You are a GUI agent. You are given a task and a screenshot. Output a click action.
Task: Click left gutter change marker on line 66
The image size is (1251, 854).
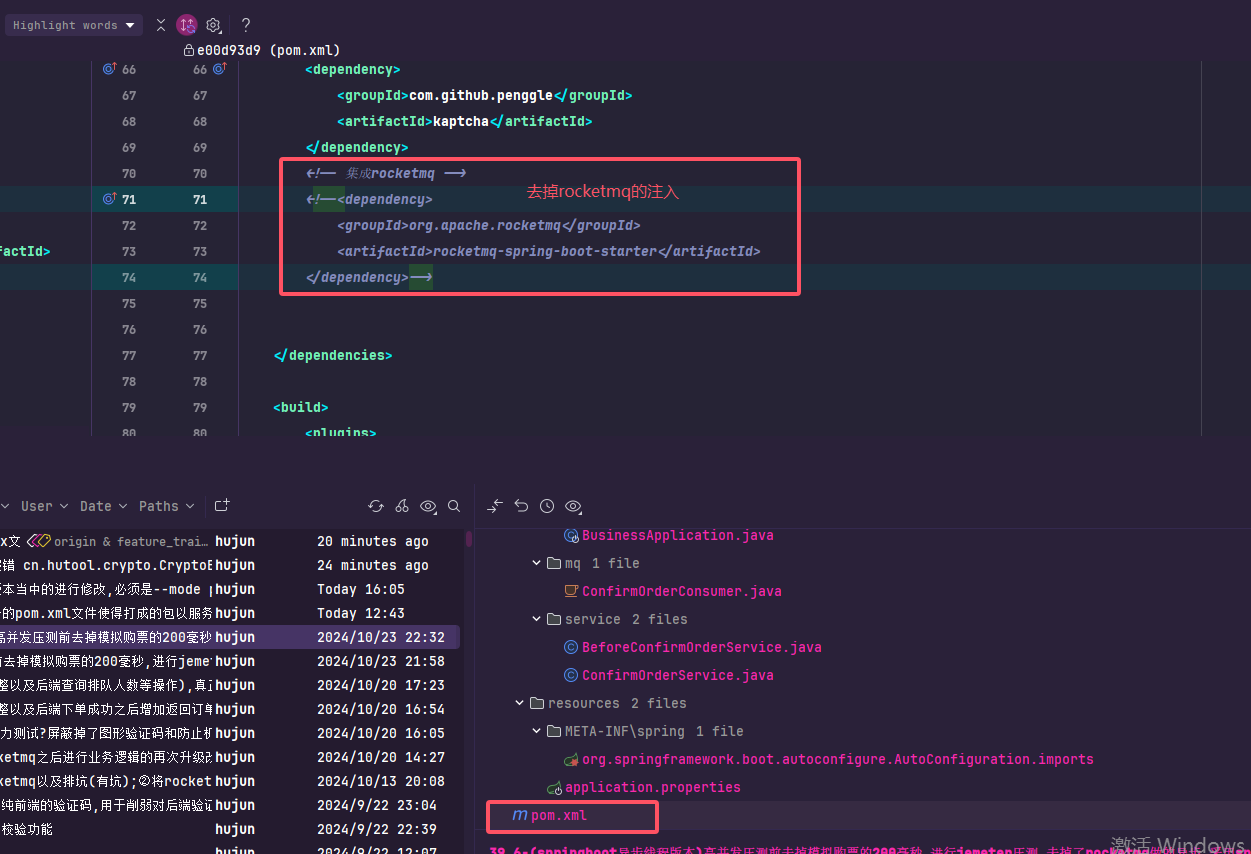pos(110,69)
